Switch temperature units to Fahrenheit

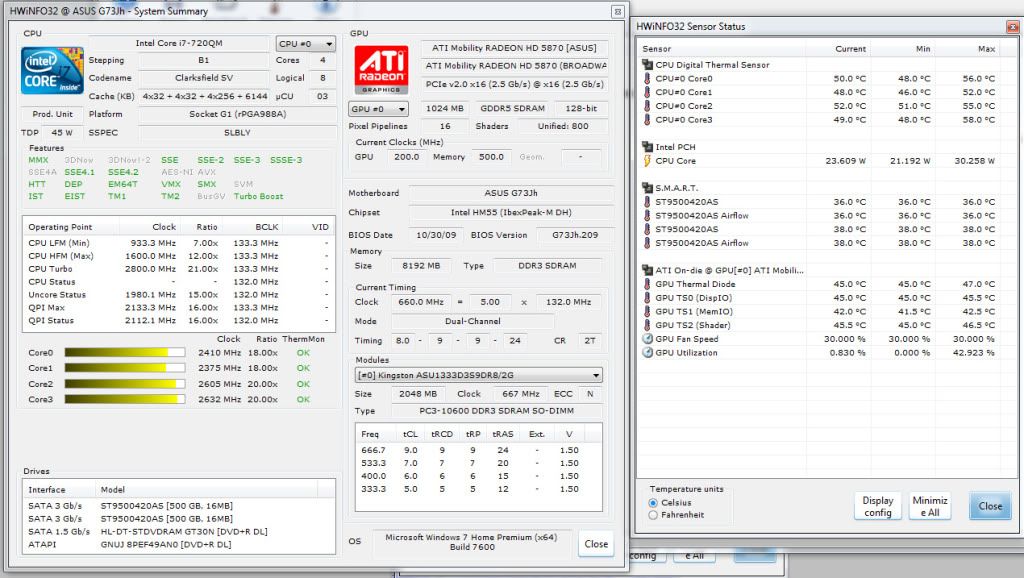[x=653, y=515]
